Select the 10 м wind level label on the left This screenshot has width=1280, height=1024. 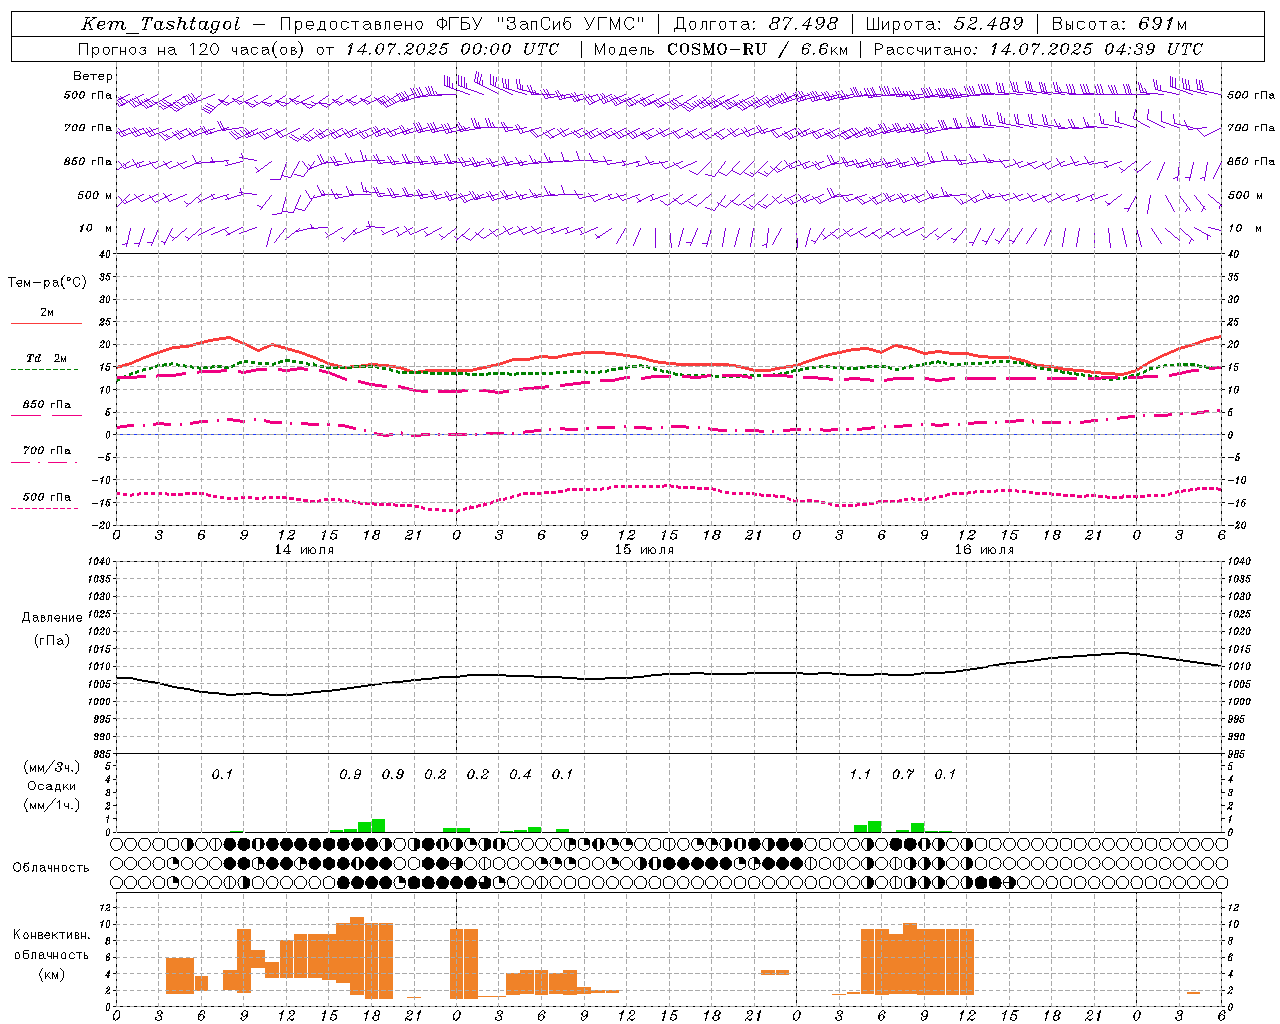click(96, 229)
